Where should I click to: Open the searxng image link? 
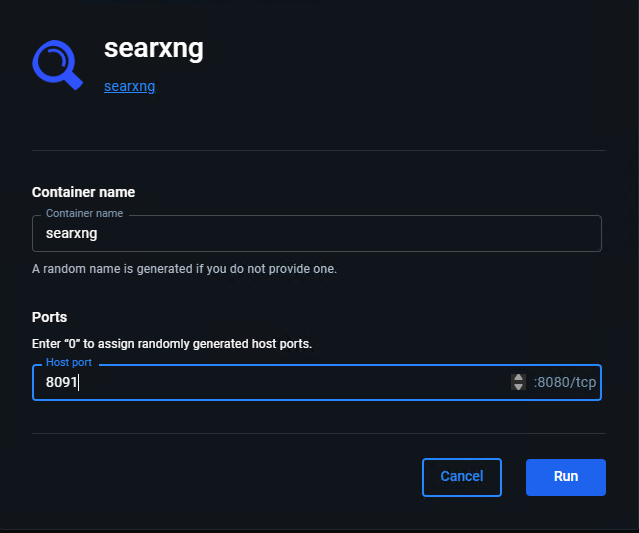pyautogui.click(x=129, y=87)
